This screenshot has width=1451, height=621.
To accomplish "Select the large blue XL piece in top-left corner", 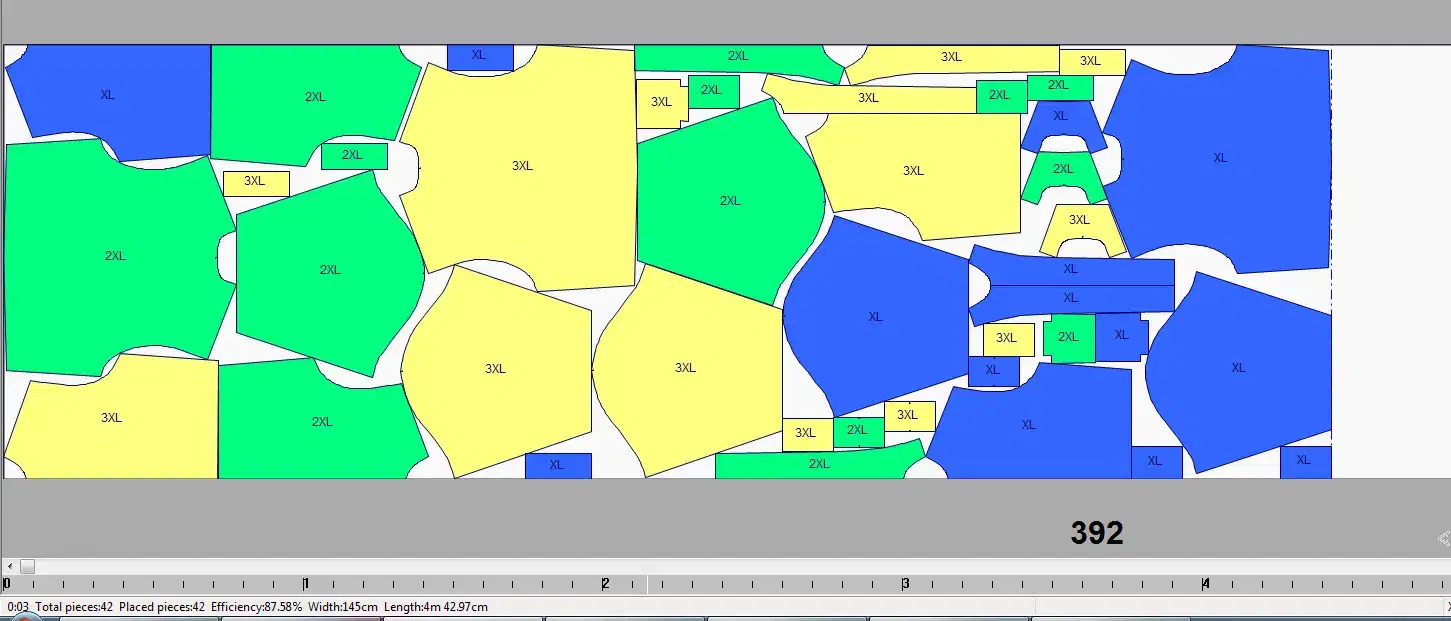I will coord(107,95).
